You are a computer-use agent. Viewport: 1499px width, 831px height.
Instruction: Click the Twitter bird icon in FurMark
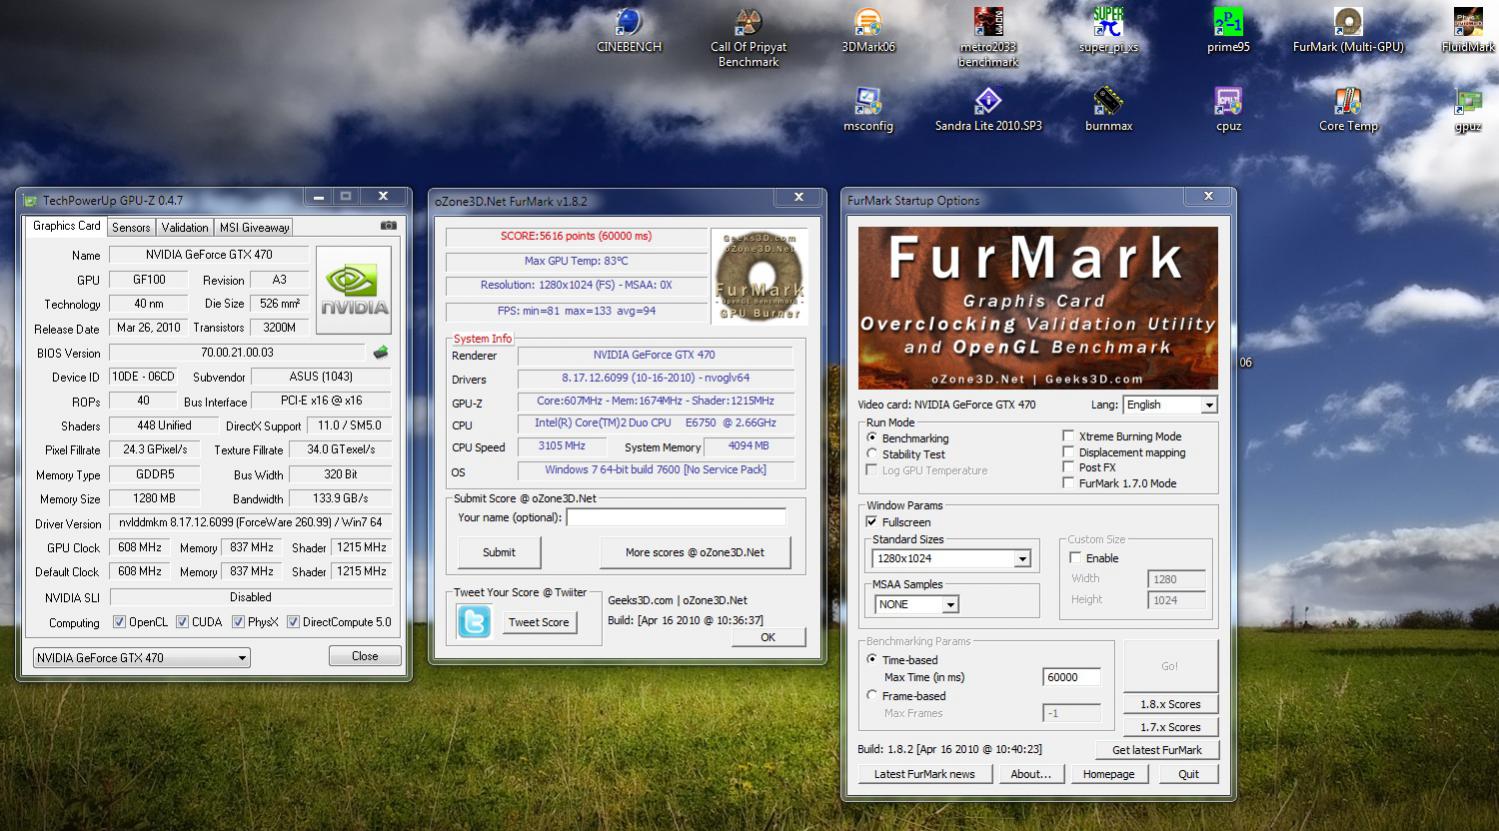coord(474,621)
